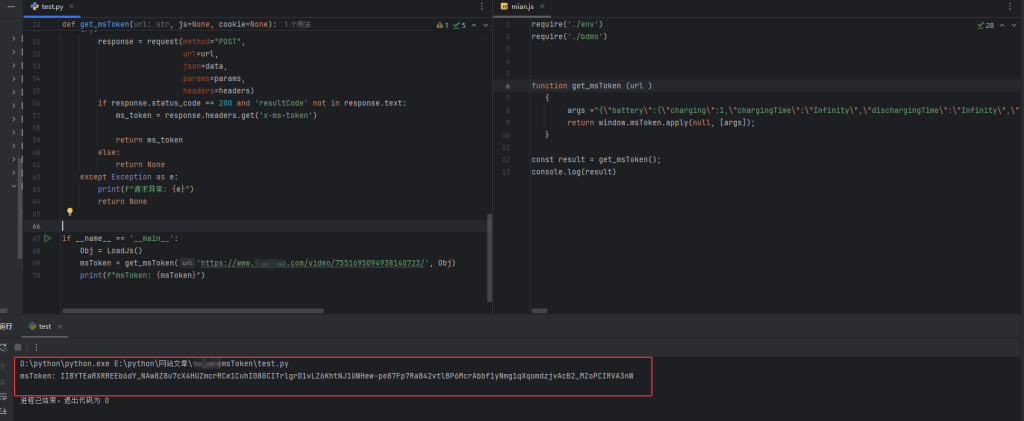
Task: Close the test.py editor tab
Action: 73,6
